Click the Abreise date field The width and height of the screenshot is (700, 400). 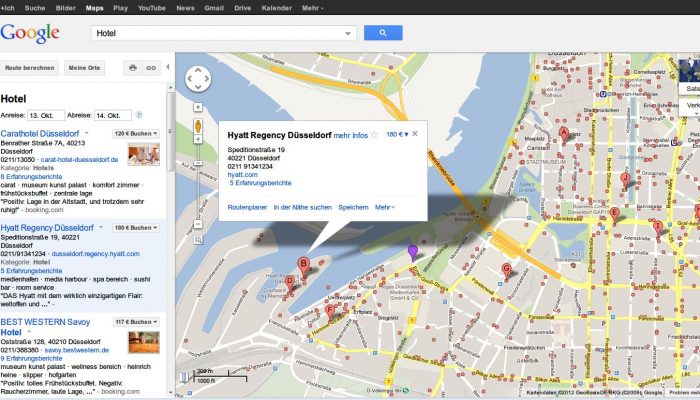tap(112, 115)
